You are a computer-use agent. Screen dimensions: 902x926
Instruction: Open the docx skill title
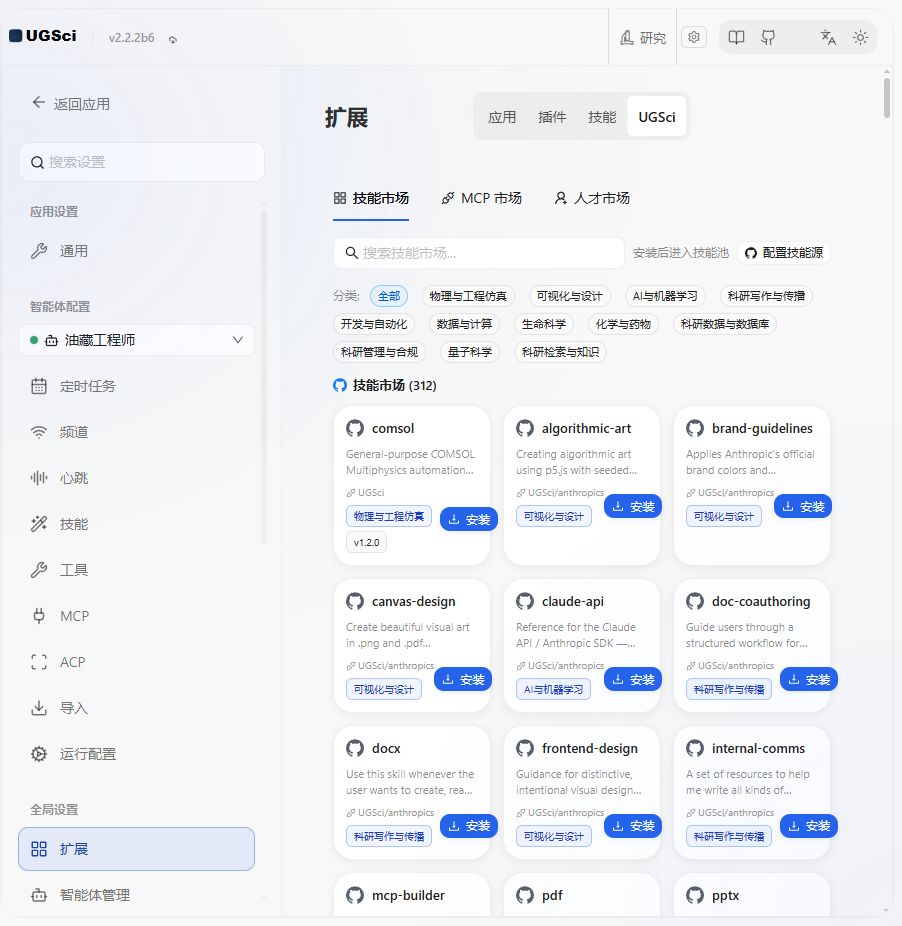(x=386, y=748)
